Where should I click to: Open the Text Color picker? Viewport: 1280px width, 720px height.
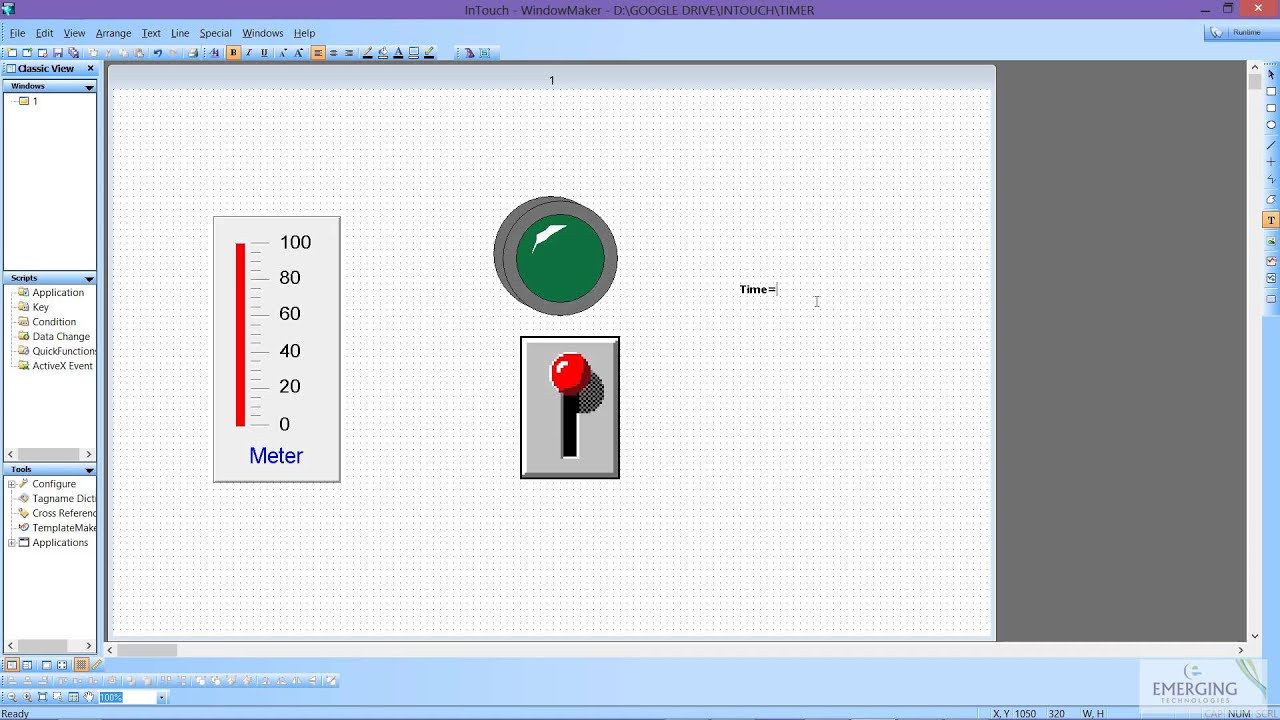click(398, 53)
